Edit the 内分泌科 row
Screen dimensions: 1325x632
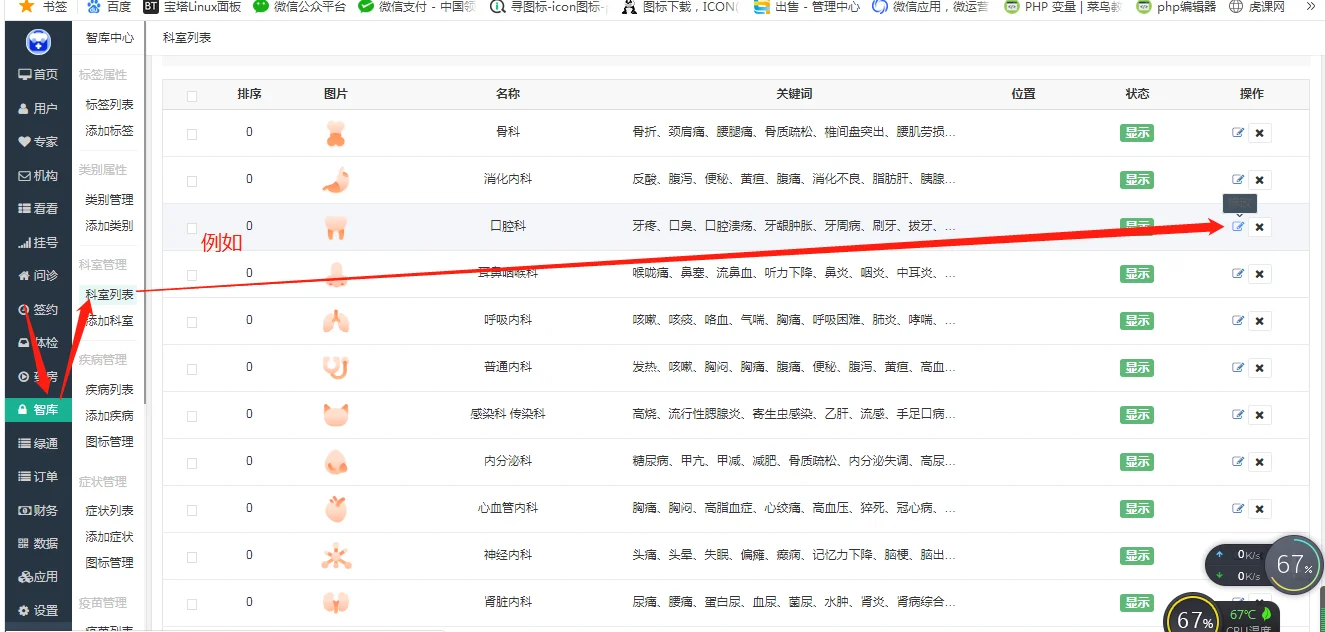(x=1238, y=462)
